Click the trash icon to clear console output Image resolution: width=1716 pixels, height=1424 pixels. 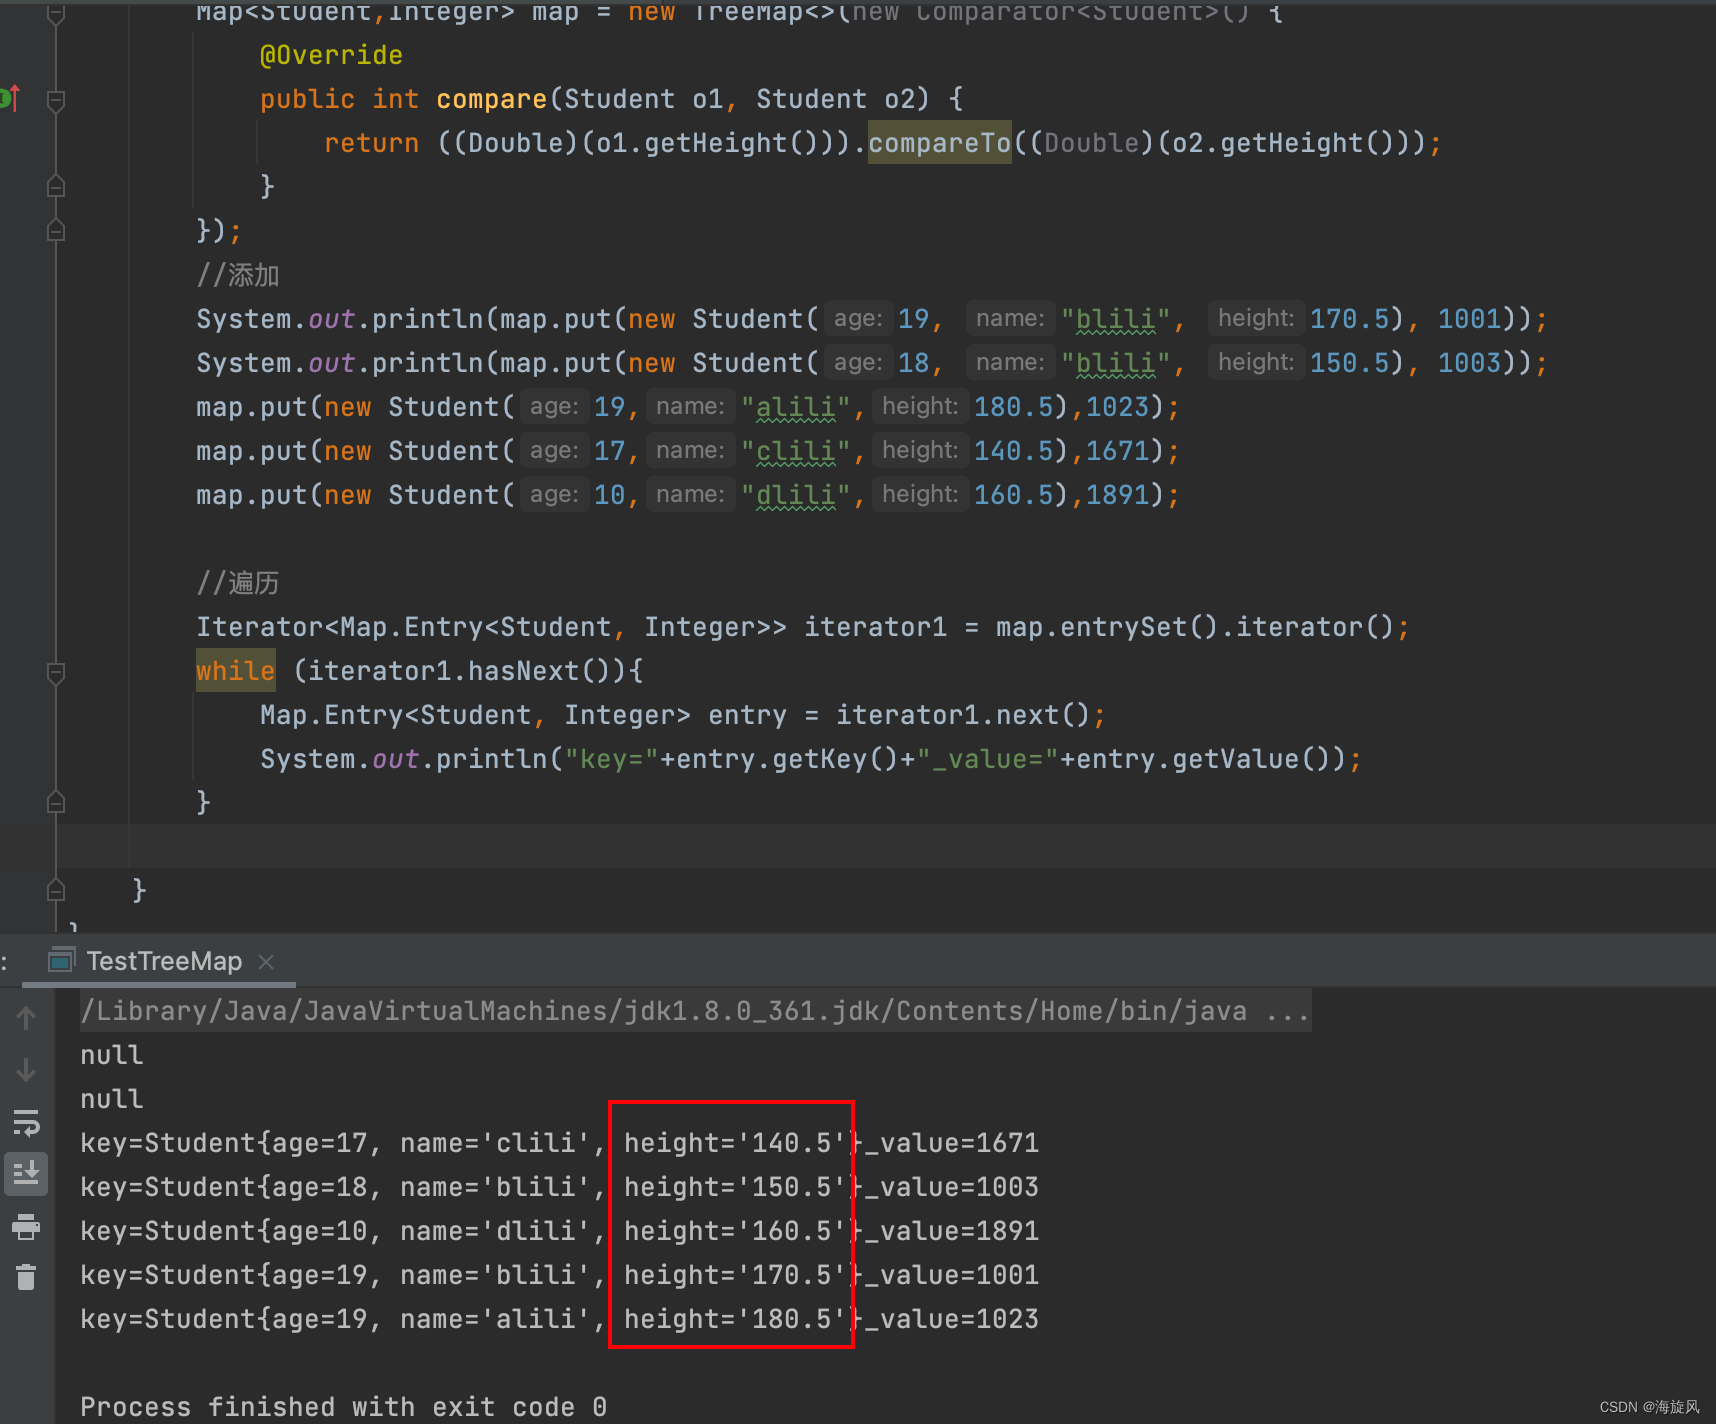pos(26,1277)
